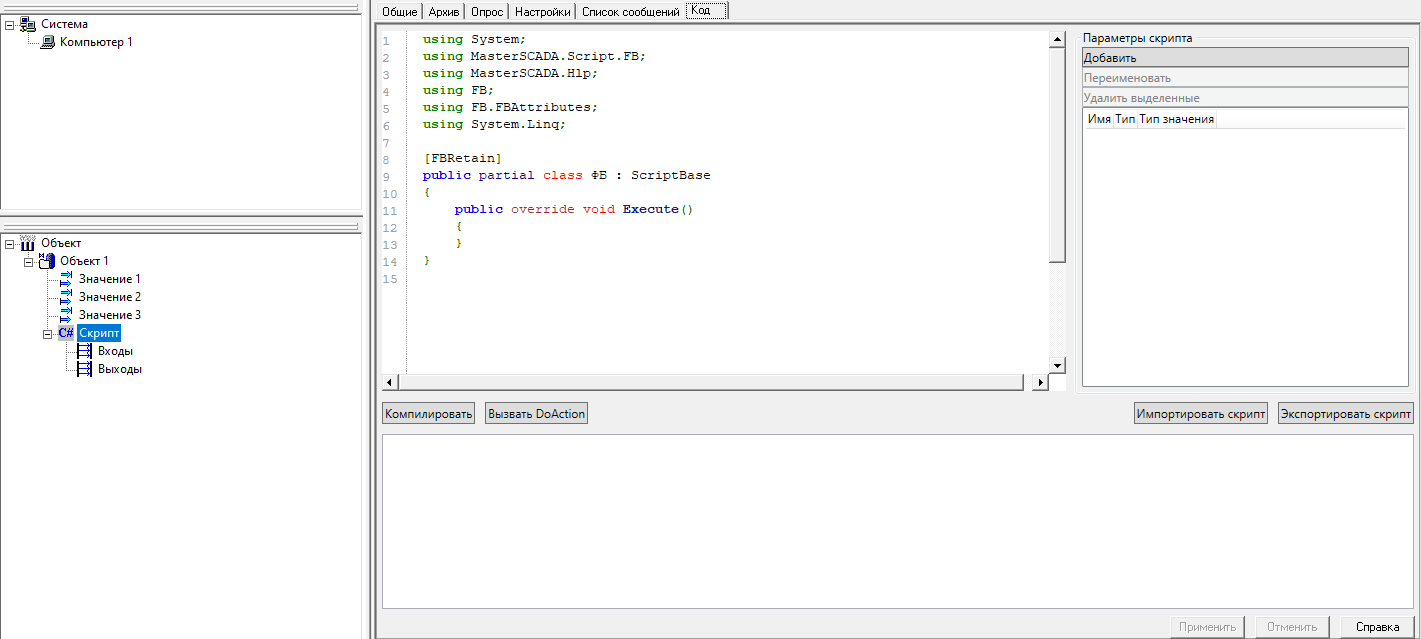Select Значение 1 tree item

[x=110, y=279]
